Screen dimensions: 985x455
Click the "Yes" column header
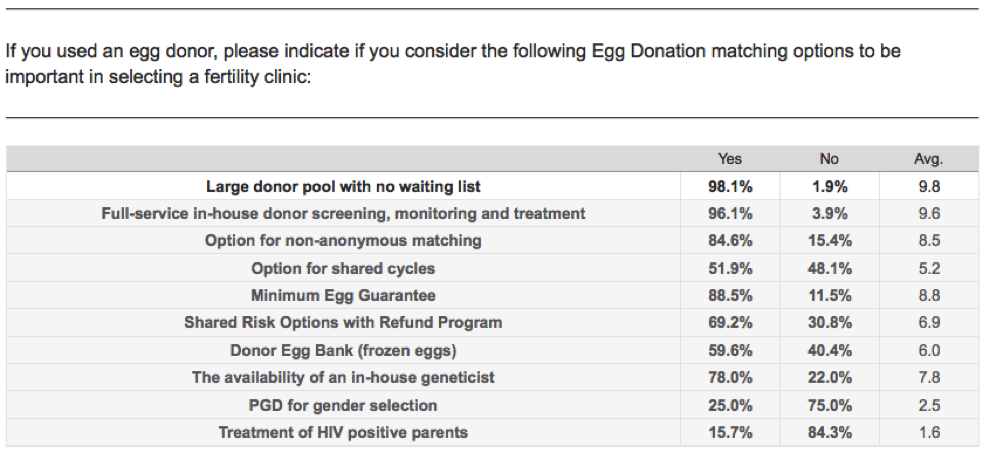click(x=730, y=159)
